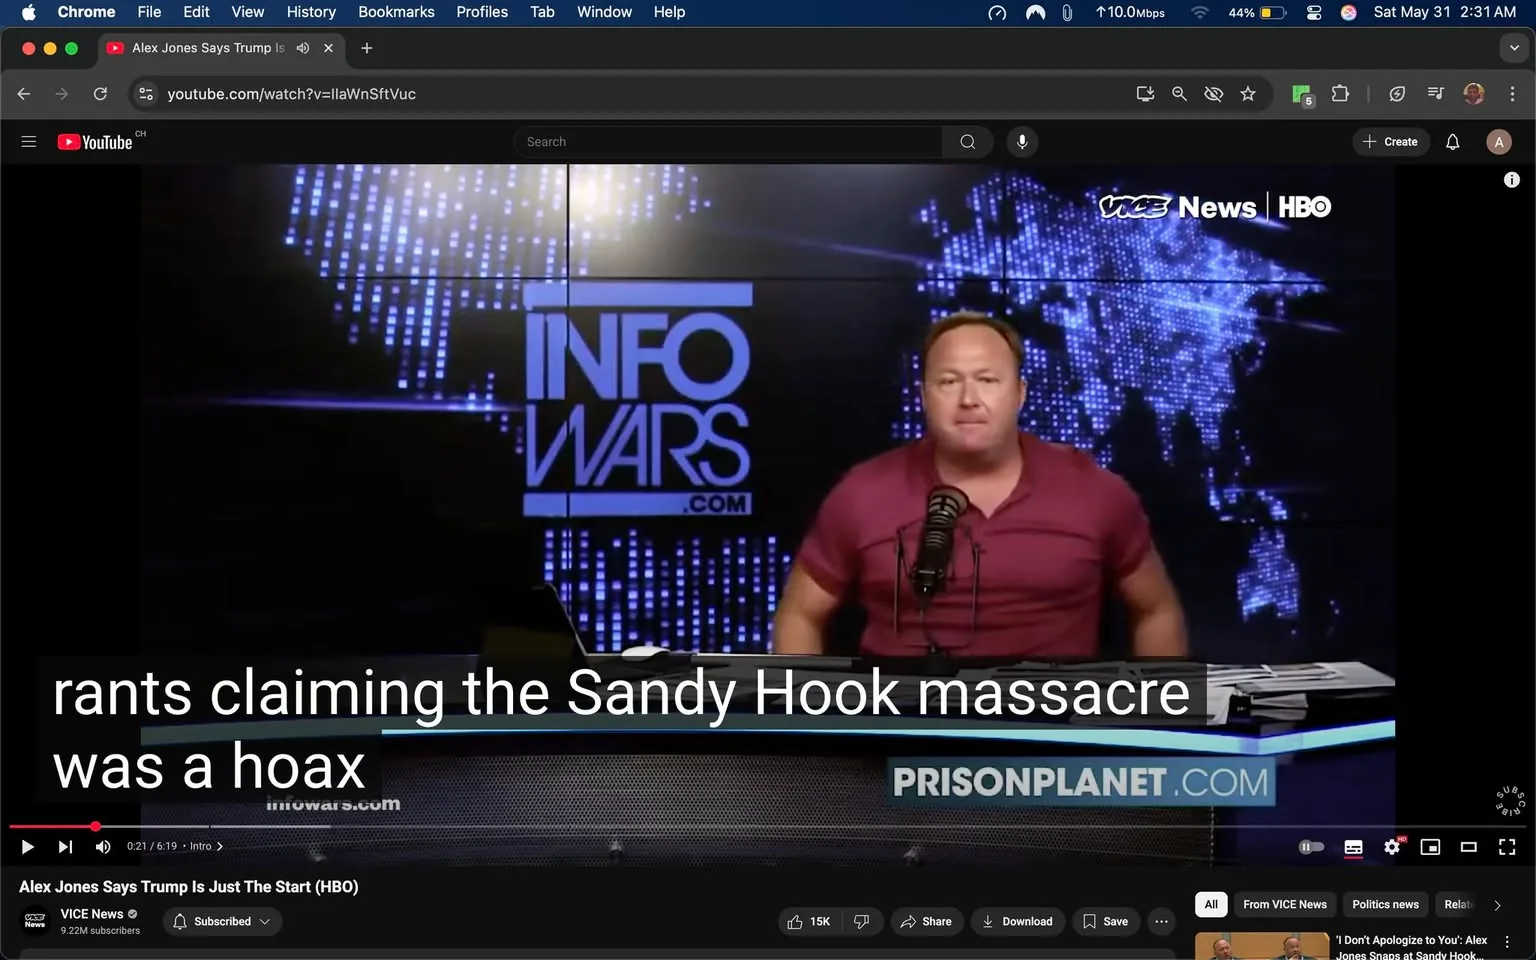Switch to theater mode
The height and width of the screenshot is (960, 1536).
click(x=1468, y=846)
